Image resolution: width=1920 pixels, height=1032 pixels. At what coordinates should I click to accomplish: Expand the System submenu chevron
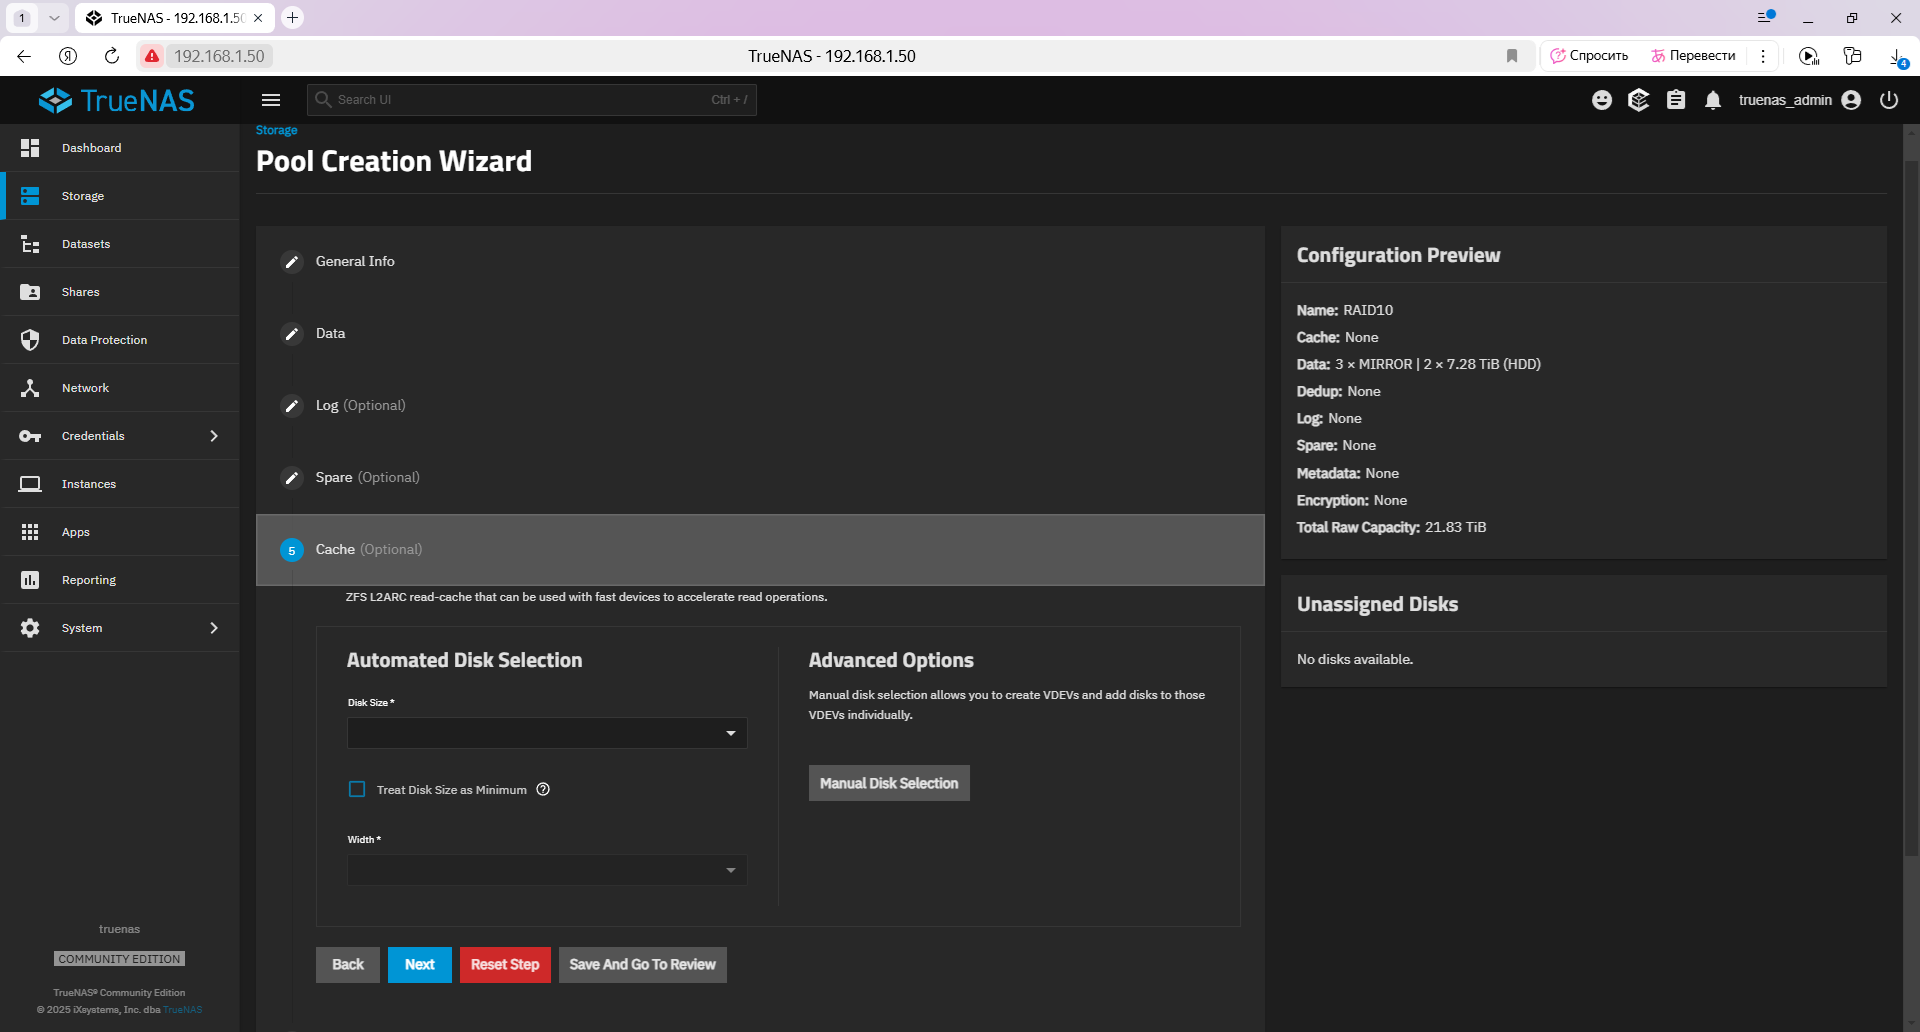click(x=214, y=628)
